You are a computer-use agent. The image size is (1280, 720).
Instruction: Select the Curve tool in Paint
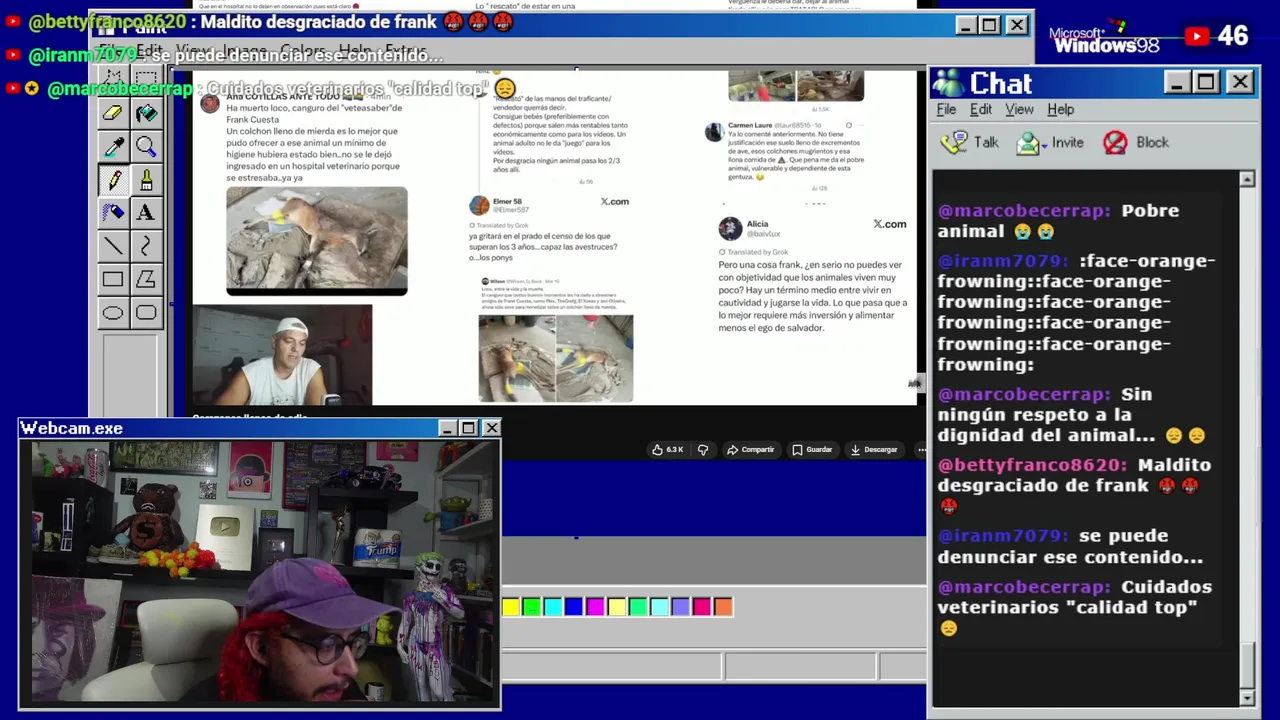click(146, 246)
